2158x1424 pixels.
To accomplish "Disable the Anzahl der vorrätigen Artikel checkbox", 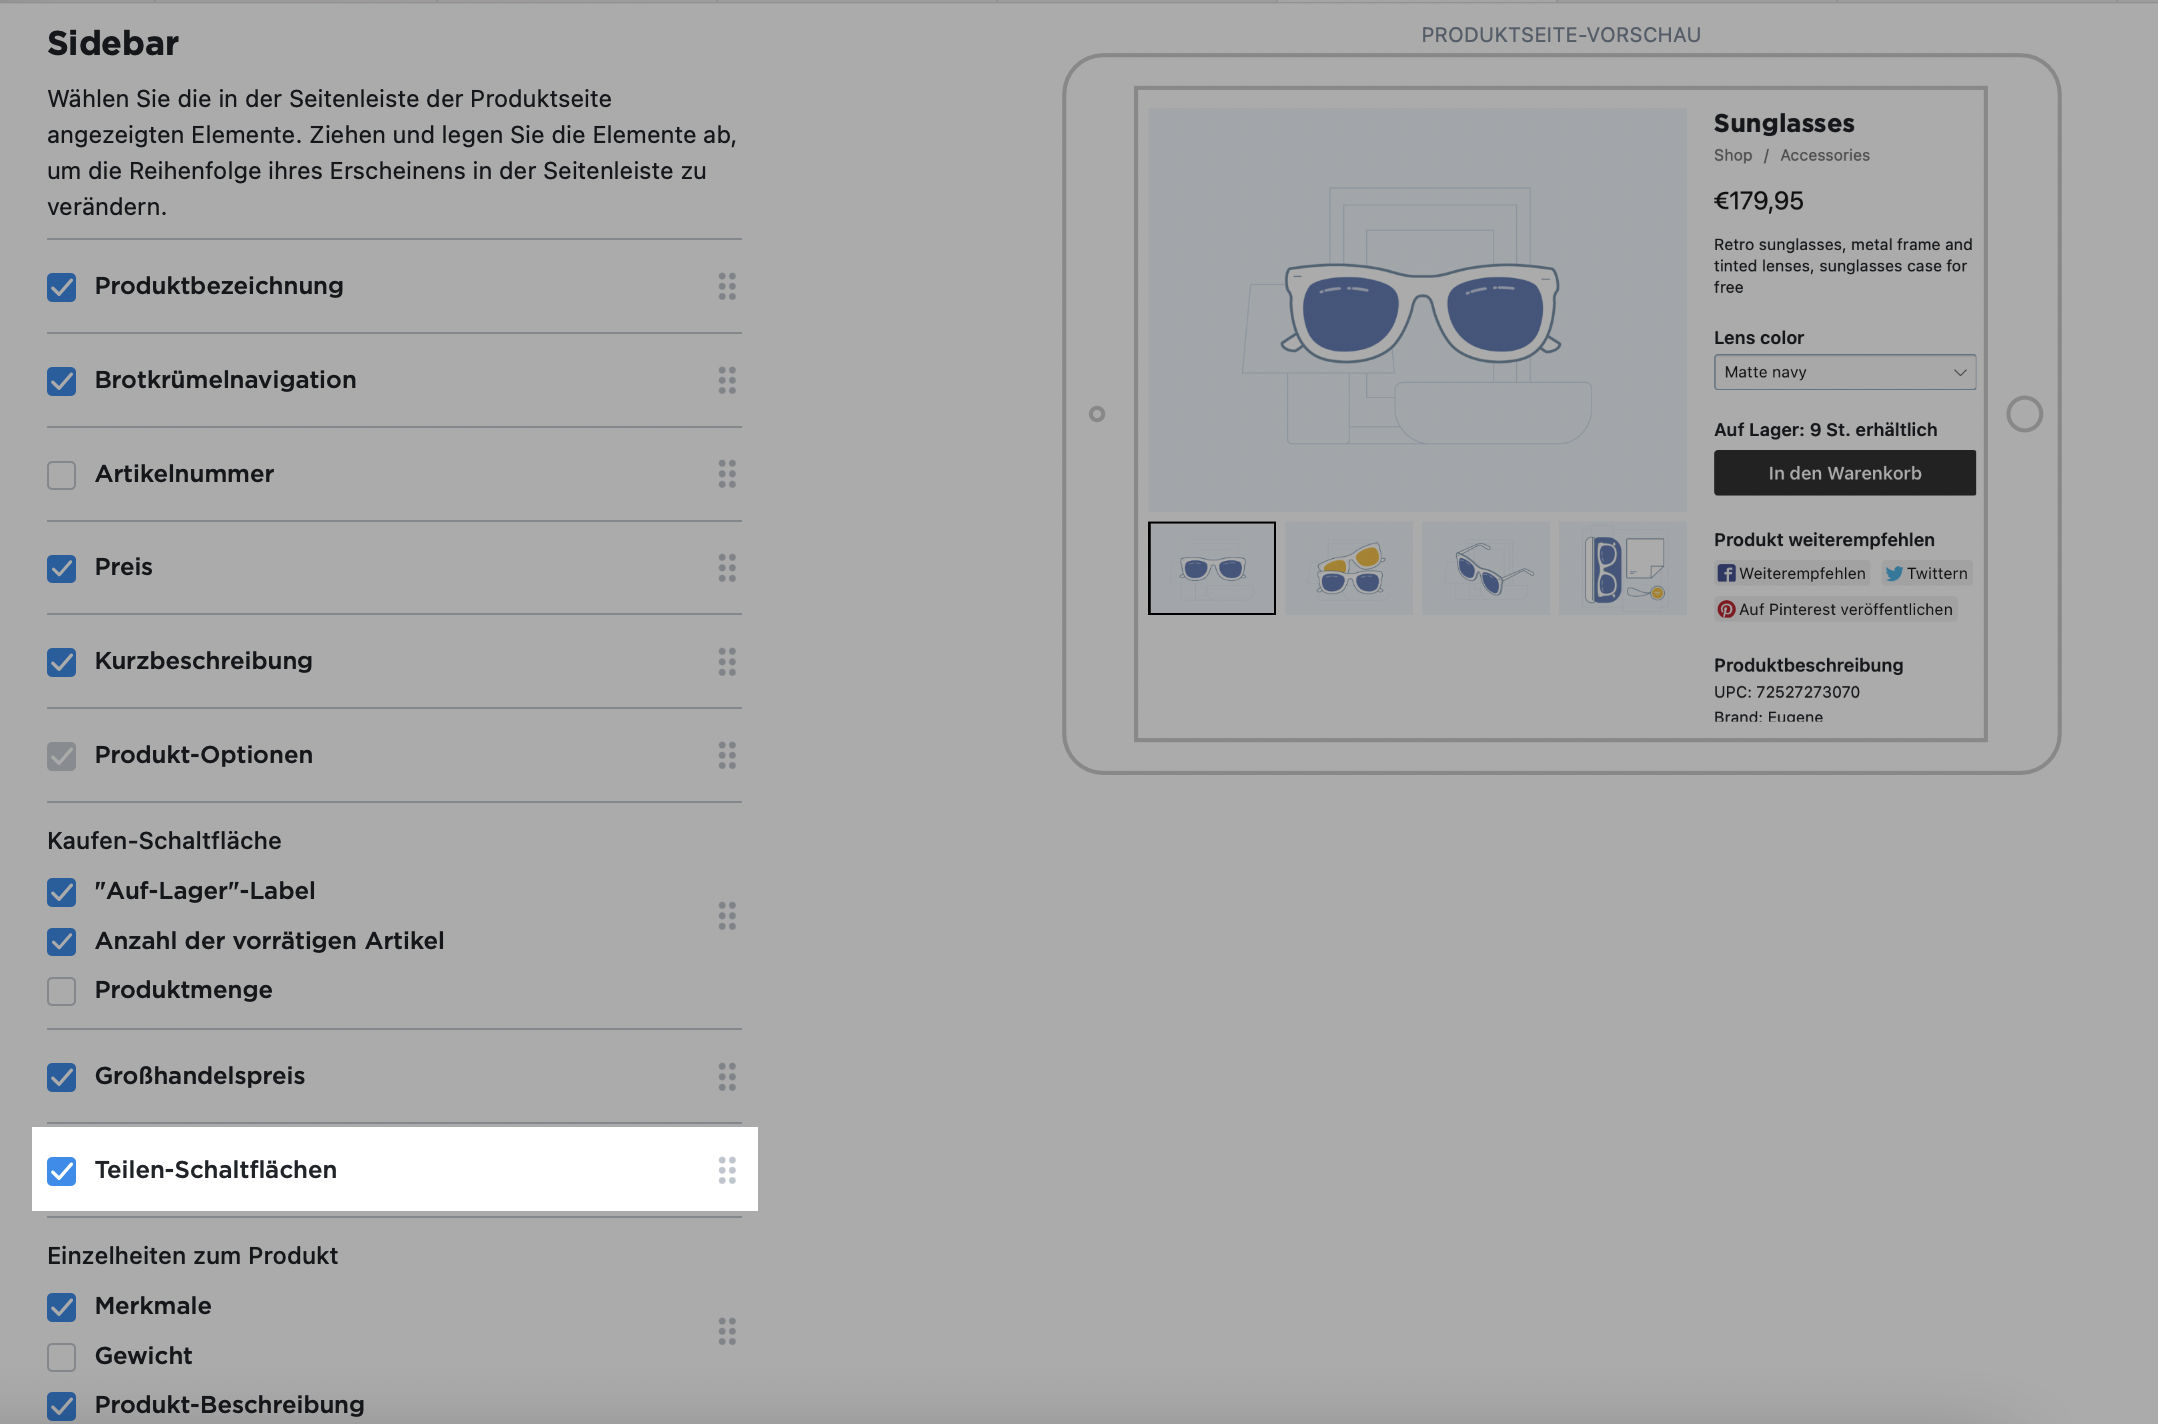I will click(61, 942).
